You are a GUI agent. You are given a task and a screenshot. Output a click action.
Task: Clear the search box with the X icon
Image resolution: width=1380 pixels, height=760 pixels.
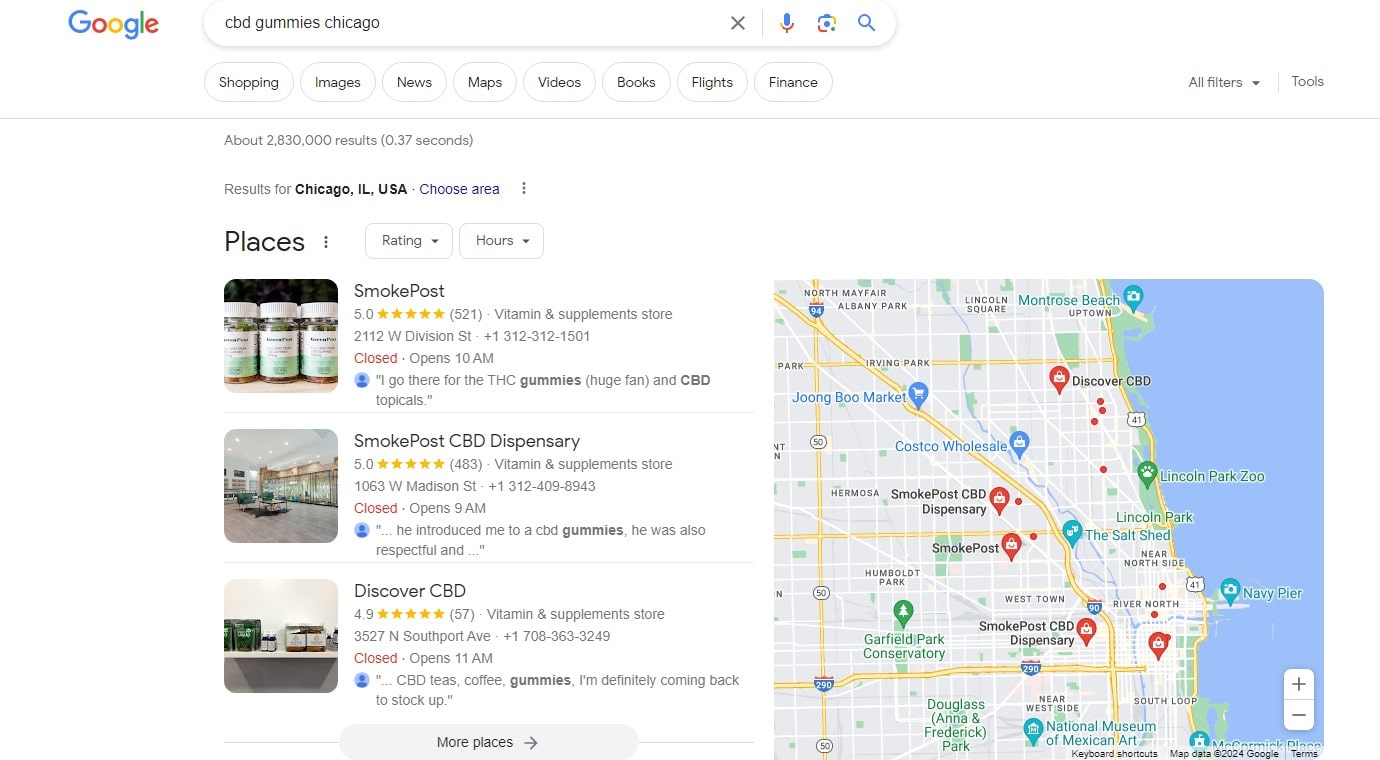coord(738,23)
